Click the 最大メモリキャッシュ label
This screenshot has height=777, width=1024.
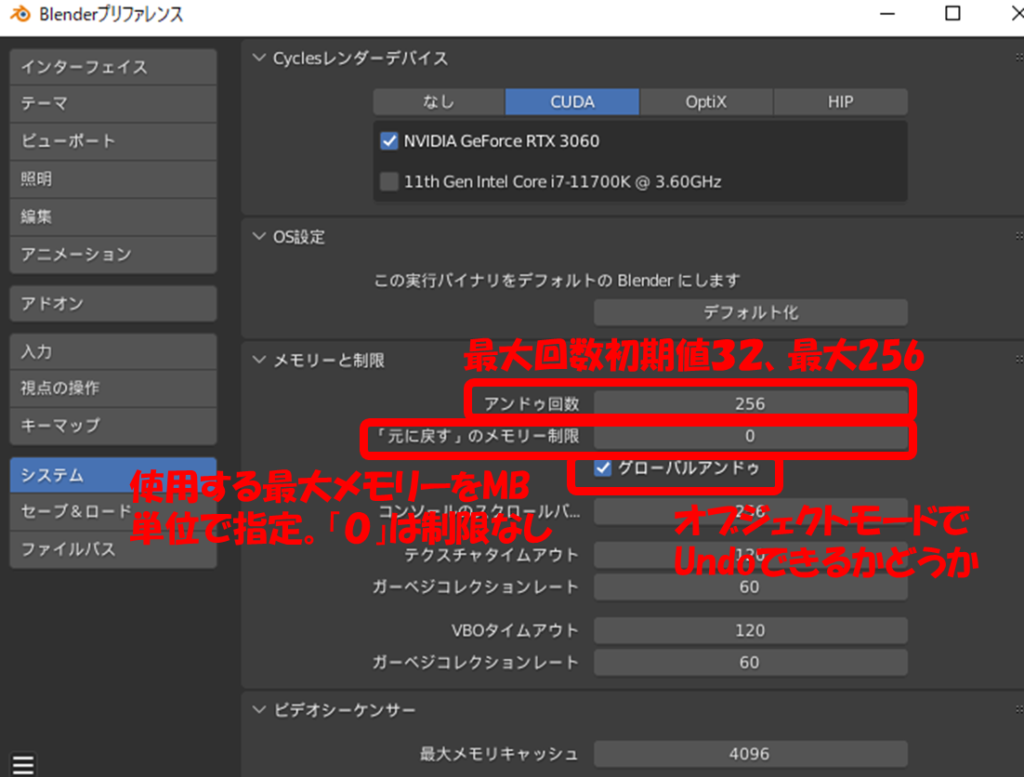click(499, 754)
